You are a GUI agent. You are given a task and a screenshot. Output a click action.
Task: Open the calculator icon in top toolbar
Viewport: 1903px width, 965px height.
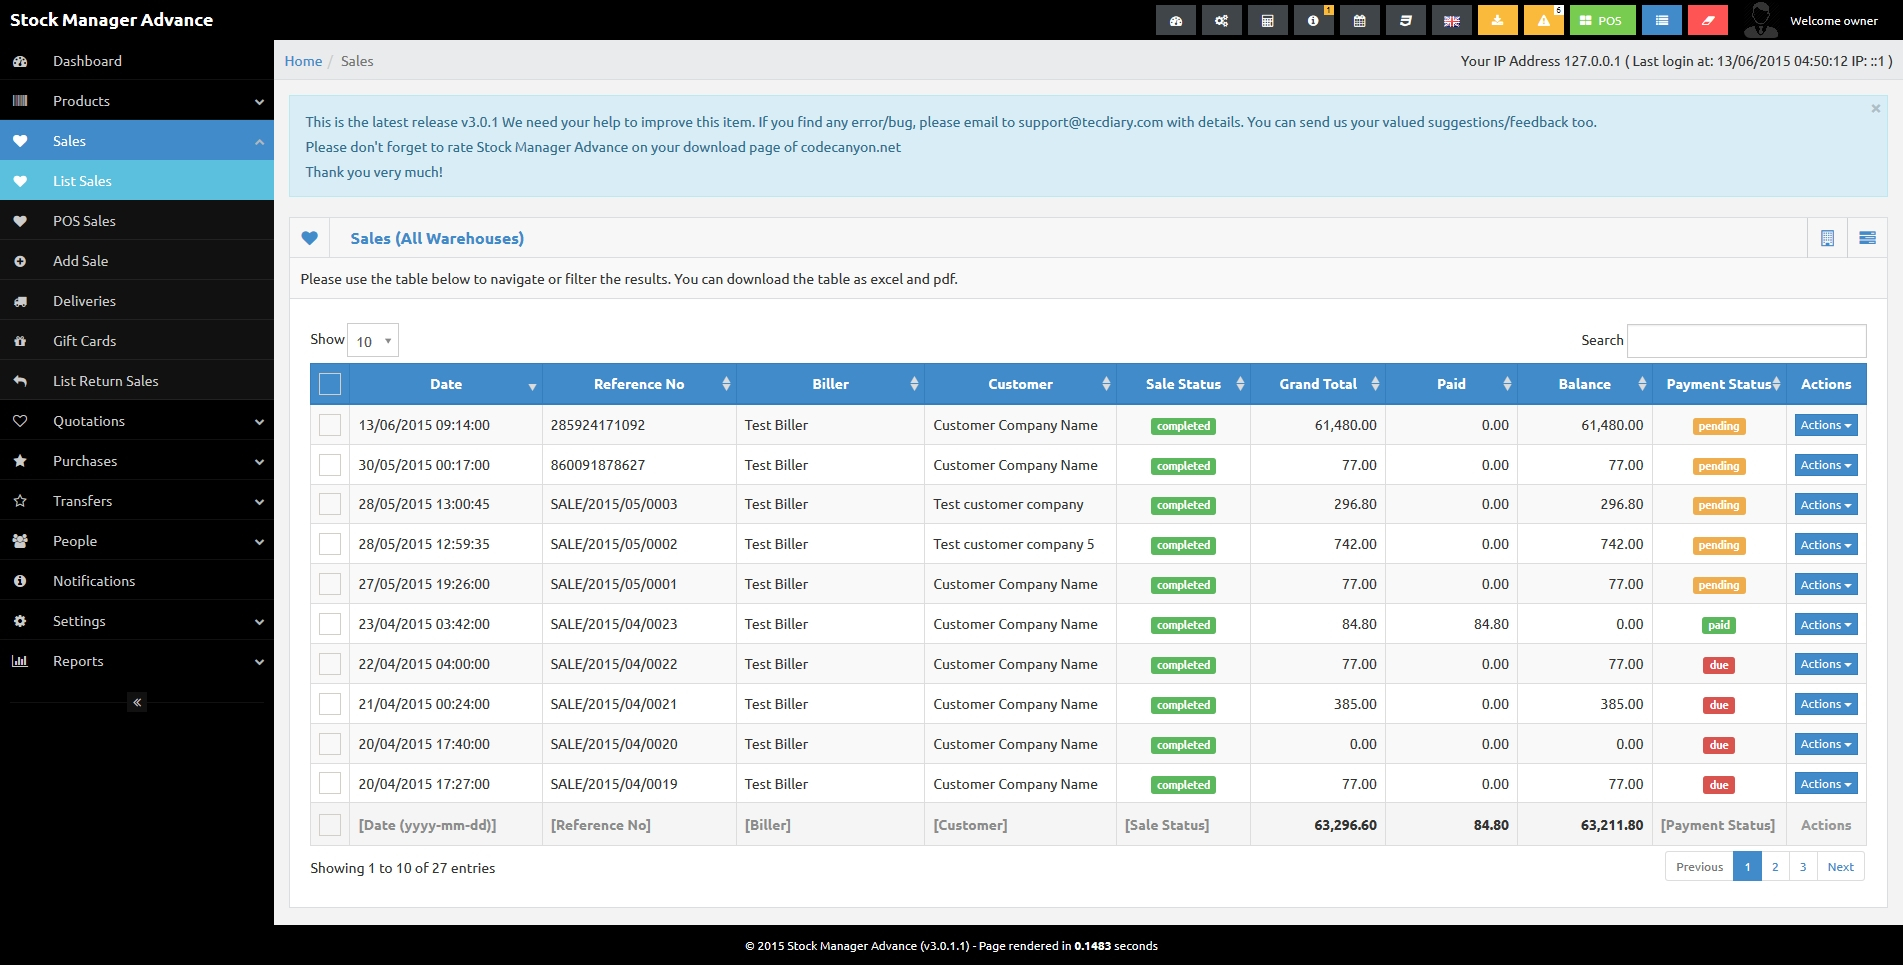(x=1267, y=21)
